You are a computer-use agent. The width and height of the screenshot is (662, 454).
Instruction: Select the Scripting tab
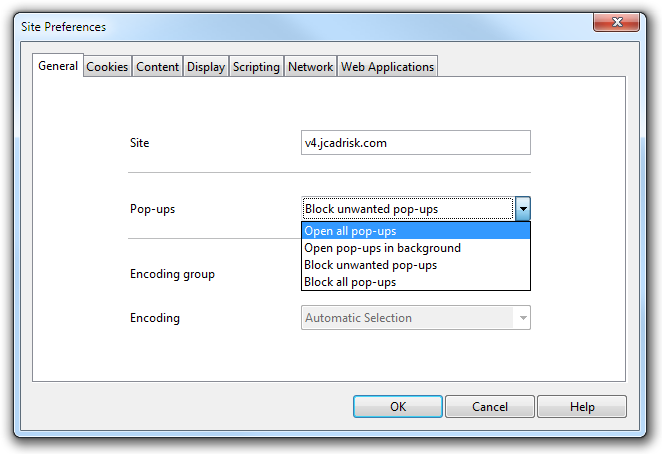click(256, 67)
